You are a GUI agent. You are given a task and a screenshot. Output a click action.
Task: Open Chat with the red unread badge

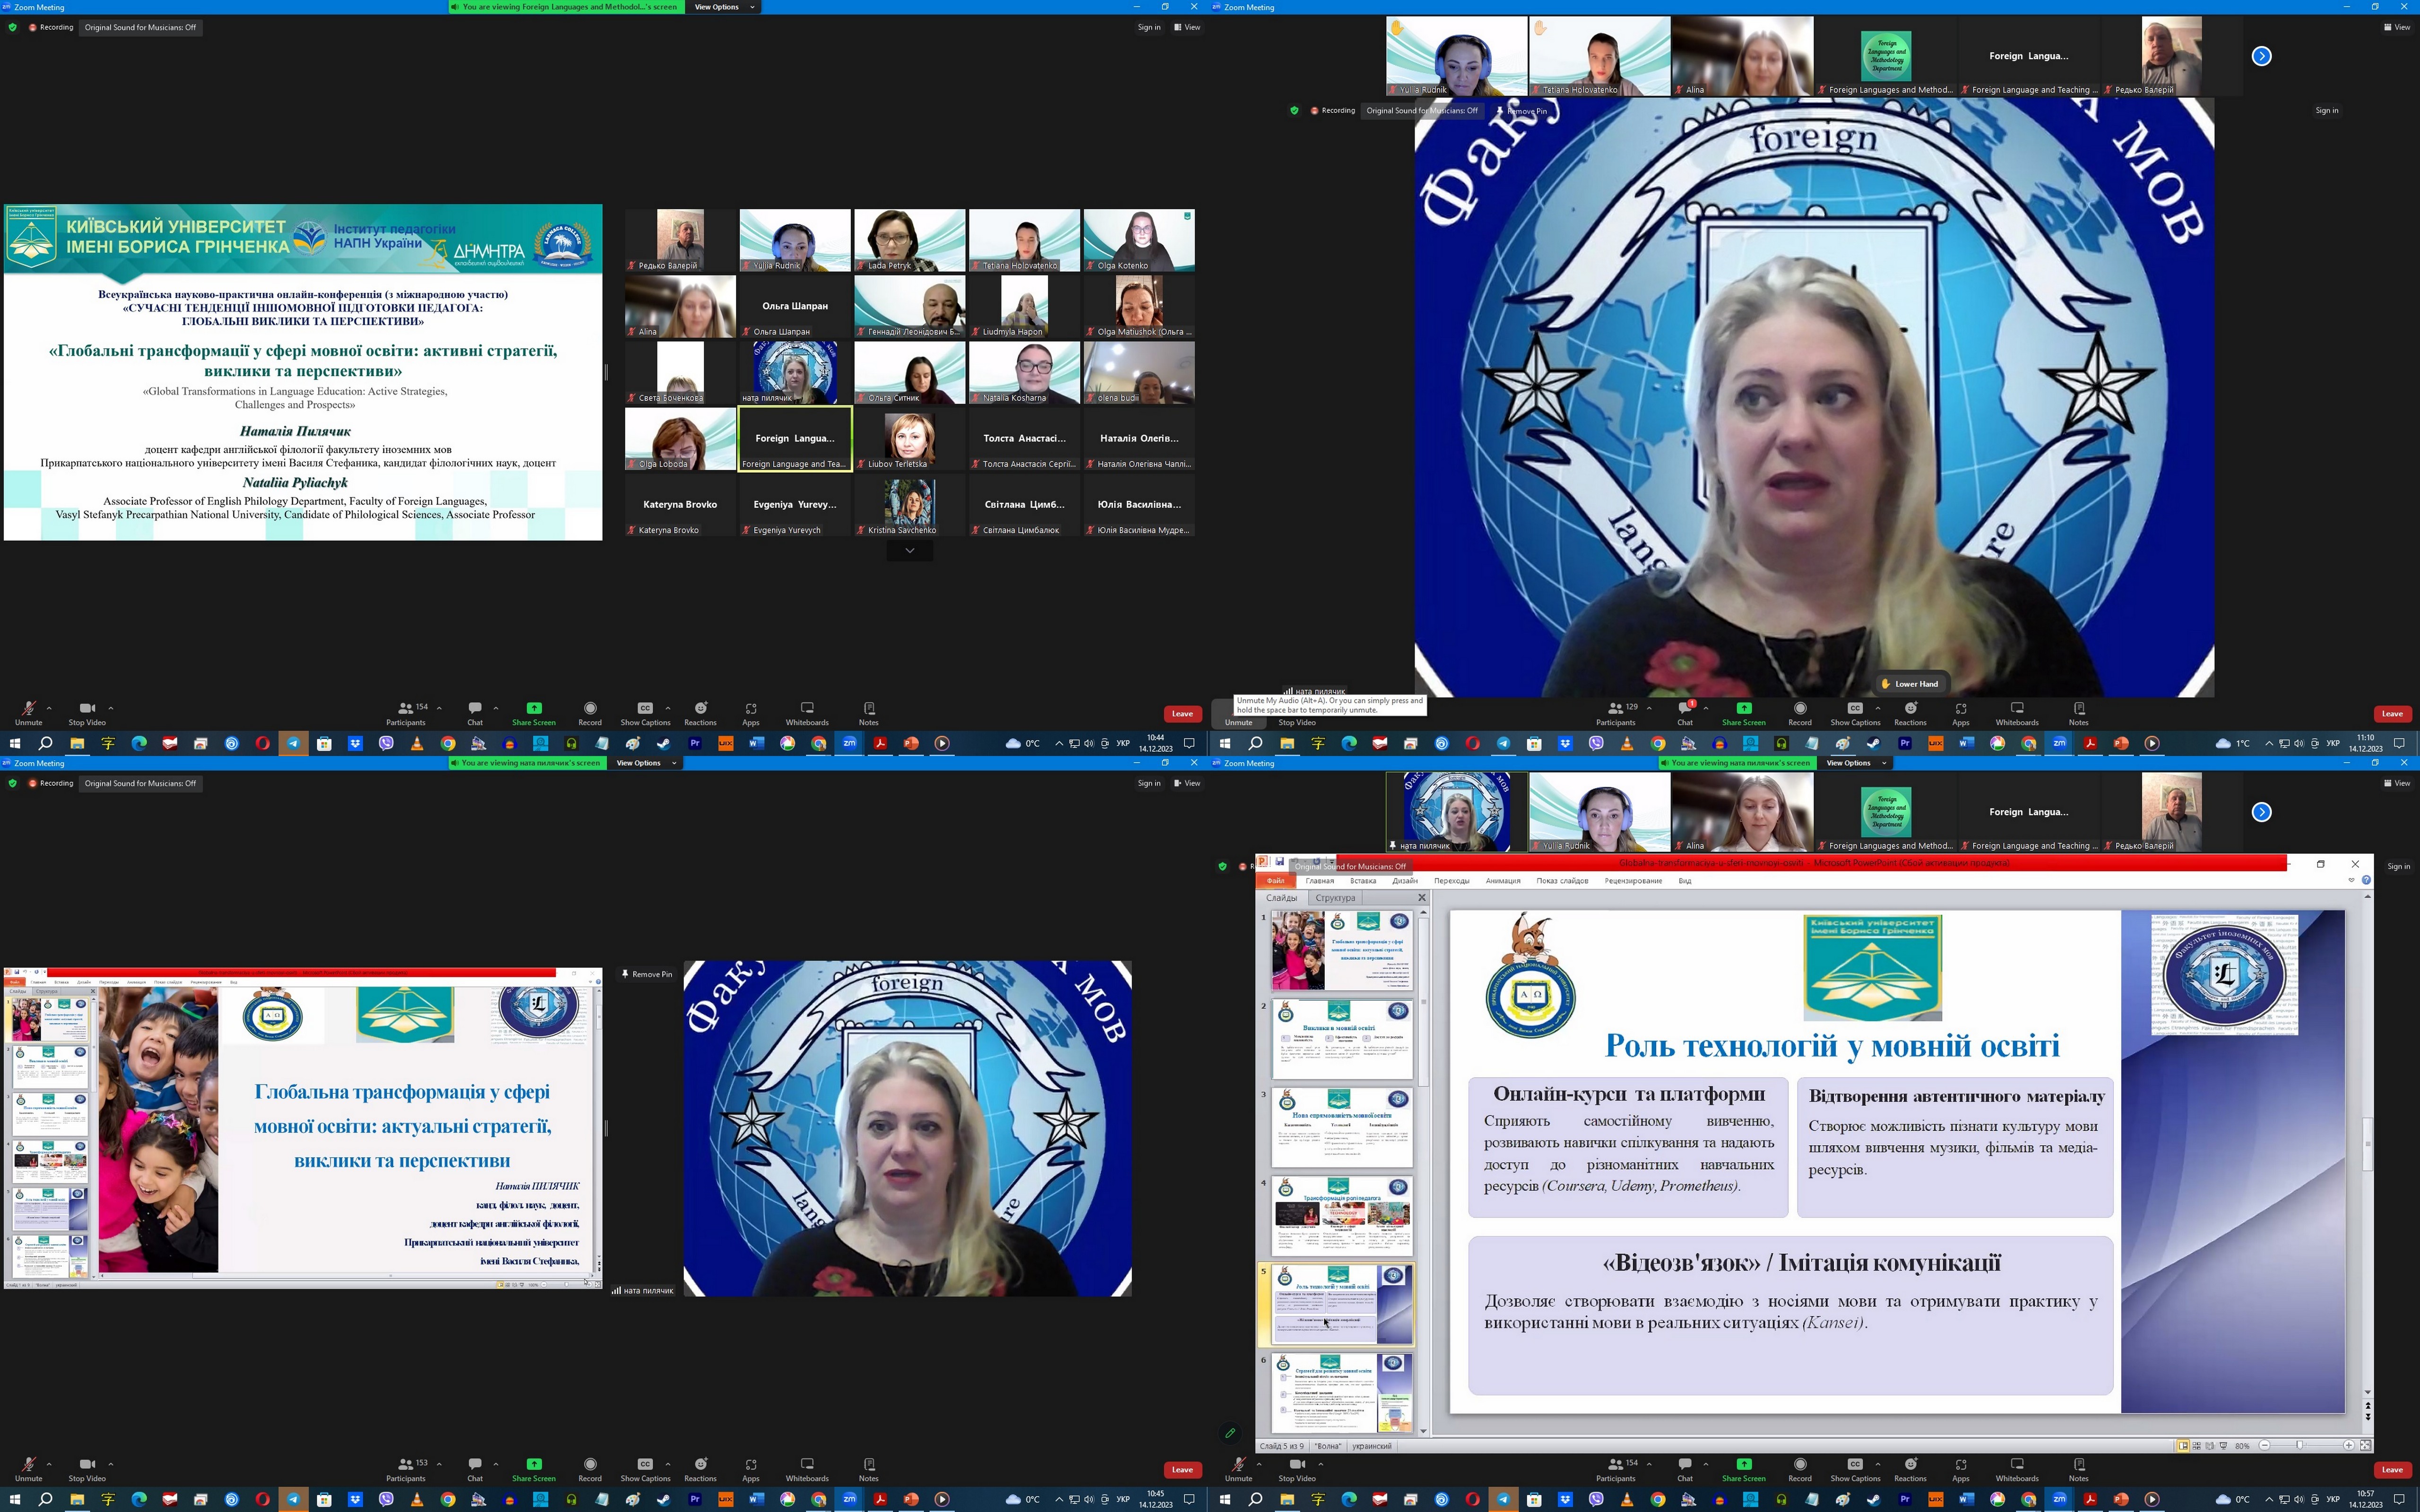(1685, 711)
